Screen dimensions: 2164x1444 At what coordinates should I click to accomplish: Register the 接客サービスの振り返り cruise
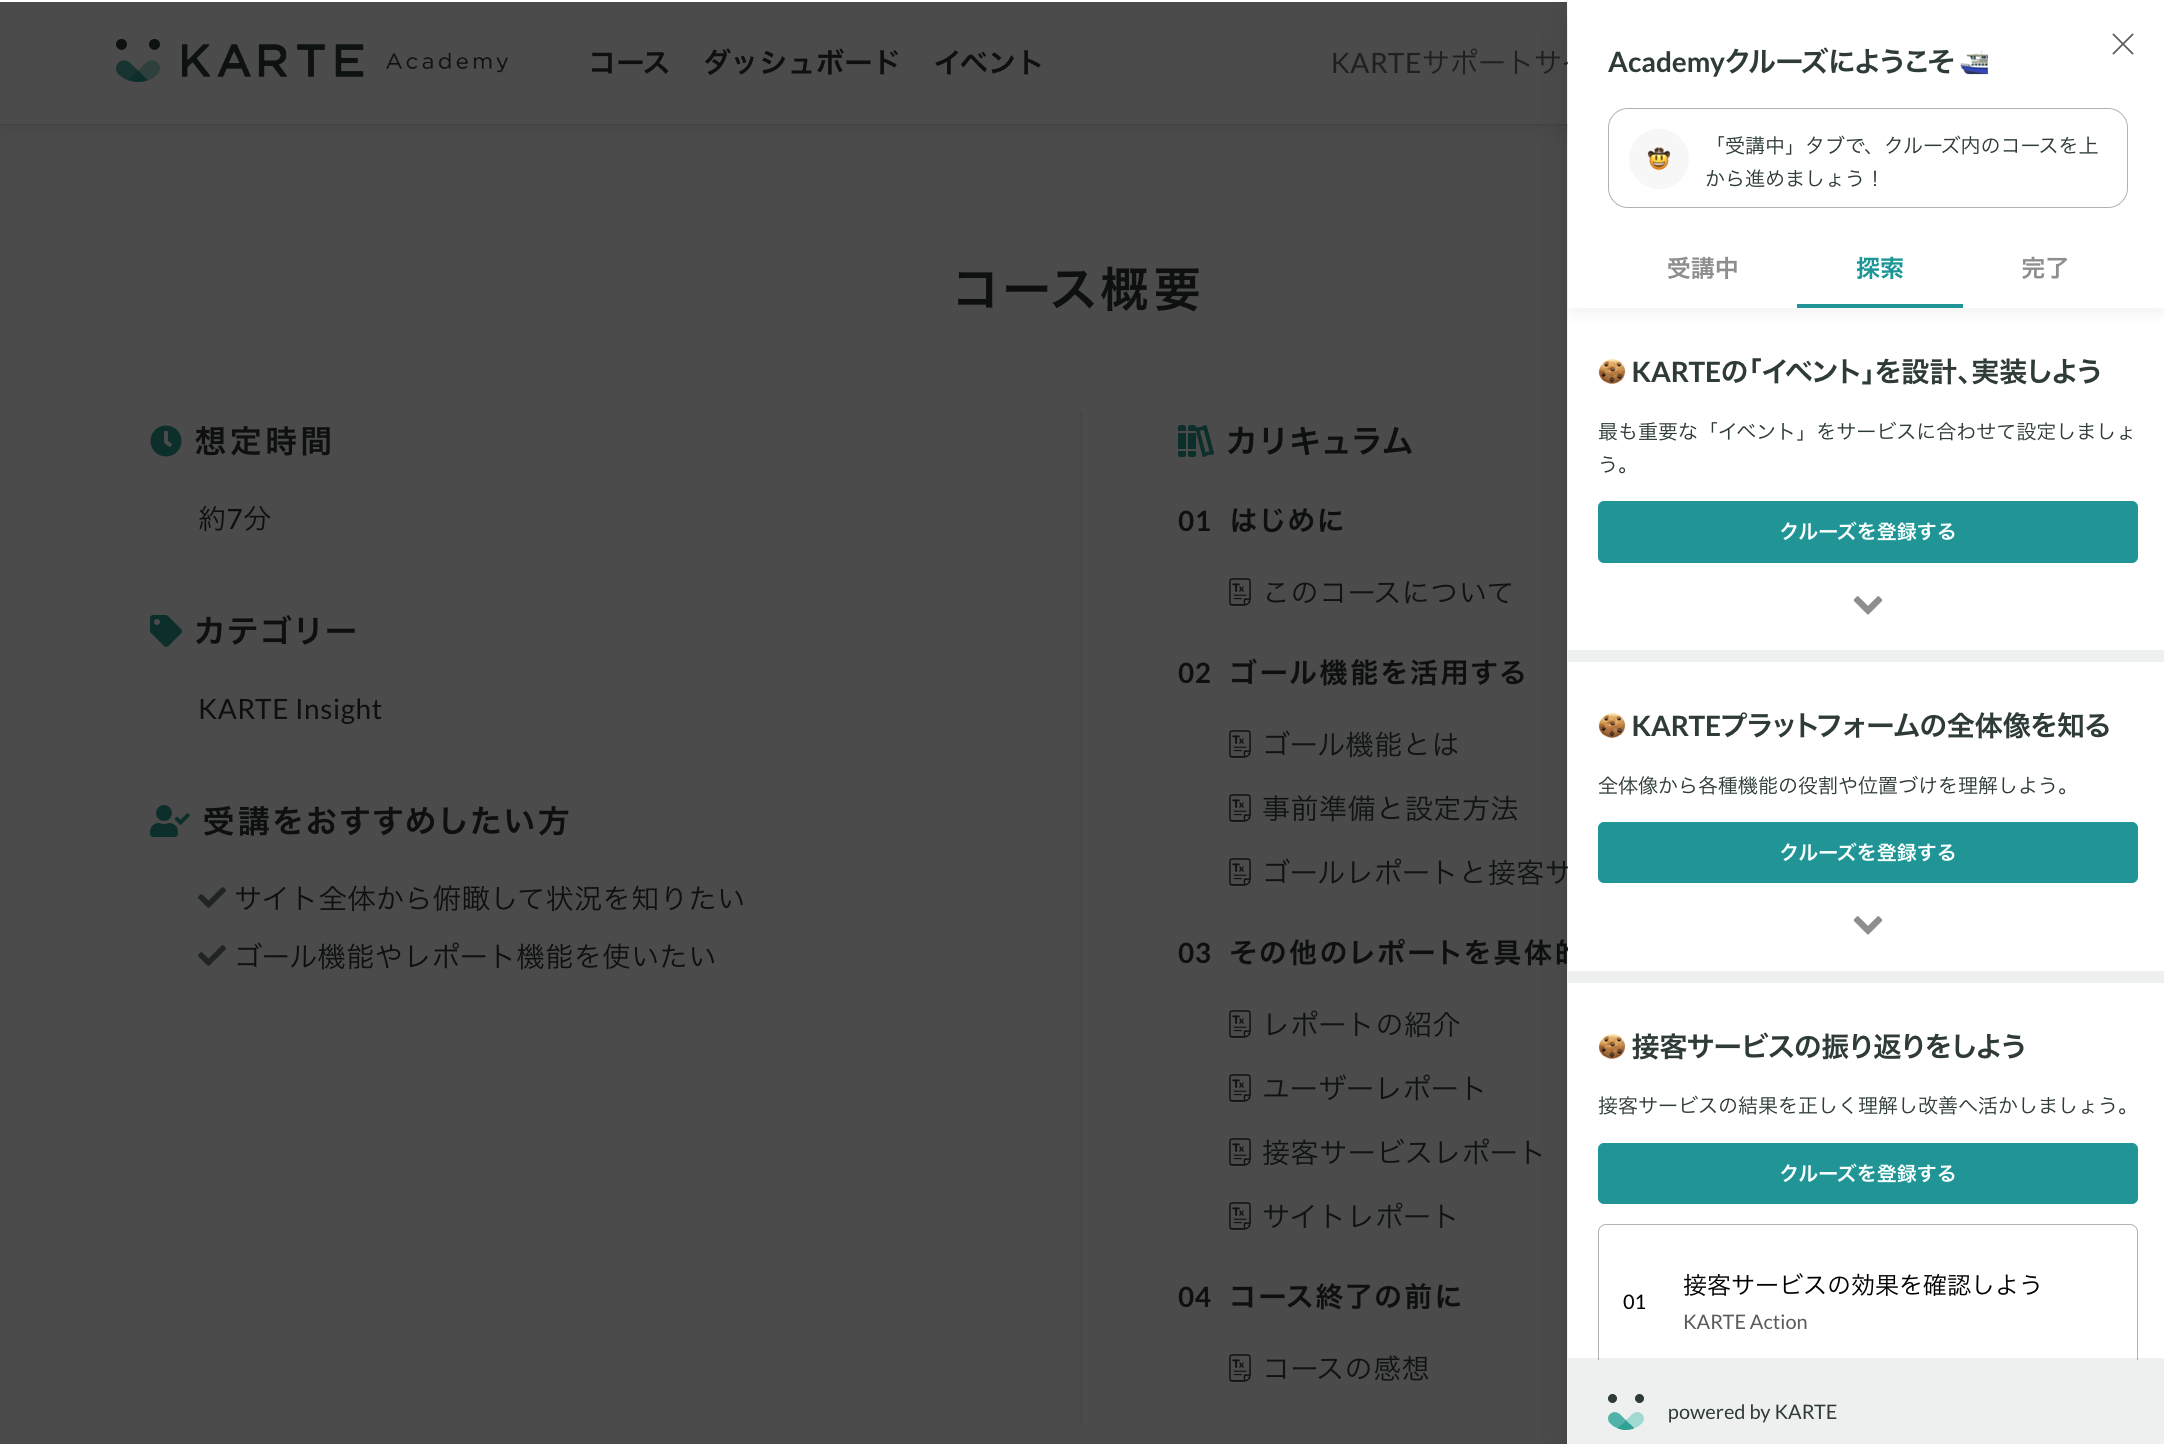point(1867,1173)
